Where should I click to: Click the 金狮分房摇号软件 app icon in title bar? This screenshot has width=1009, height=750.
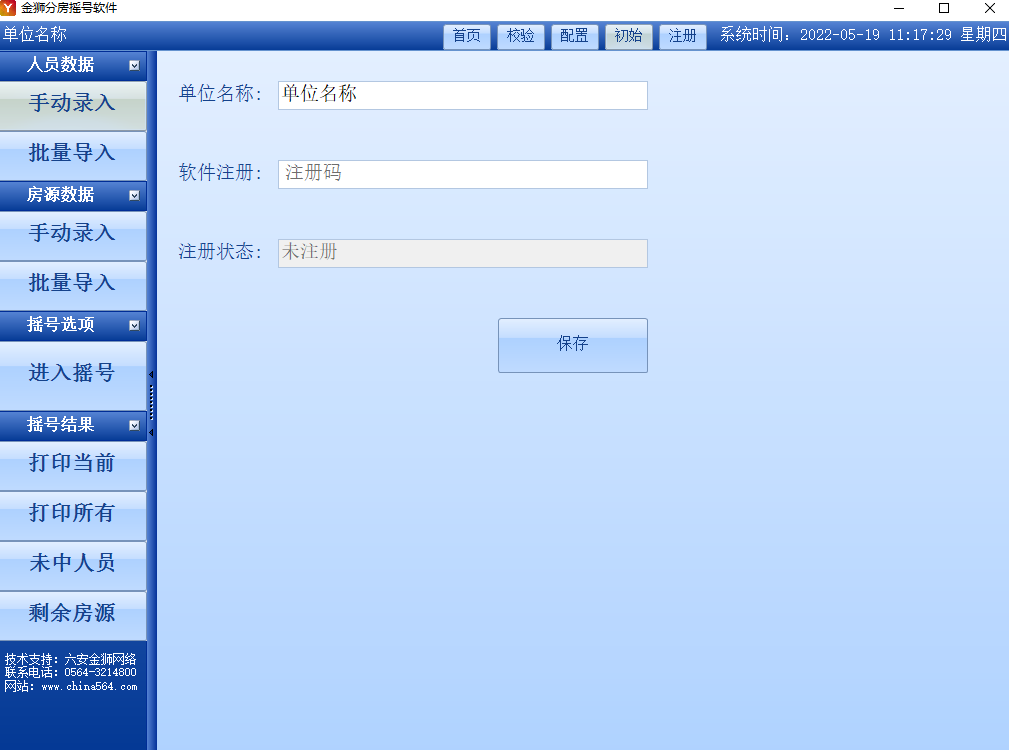[8, 8]
